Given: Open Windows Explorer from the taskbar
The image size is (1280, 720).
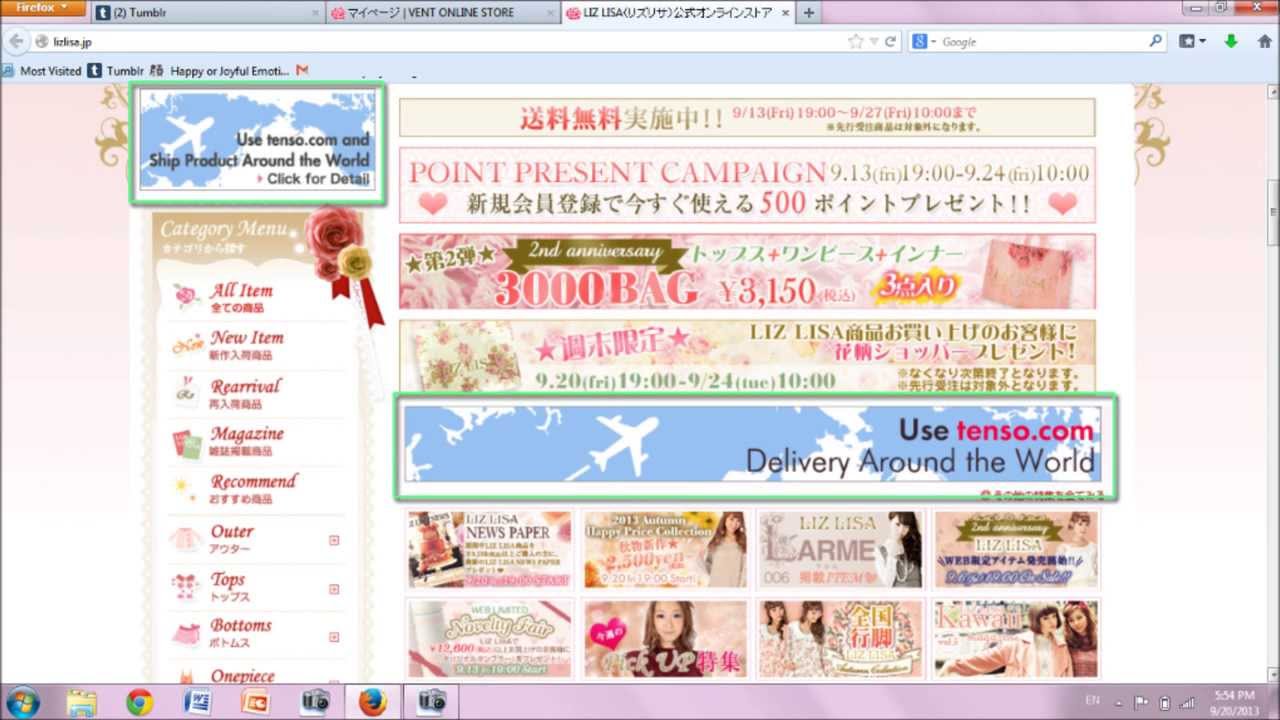Looking at the screenshot, I should [x=81, y=702].
